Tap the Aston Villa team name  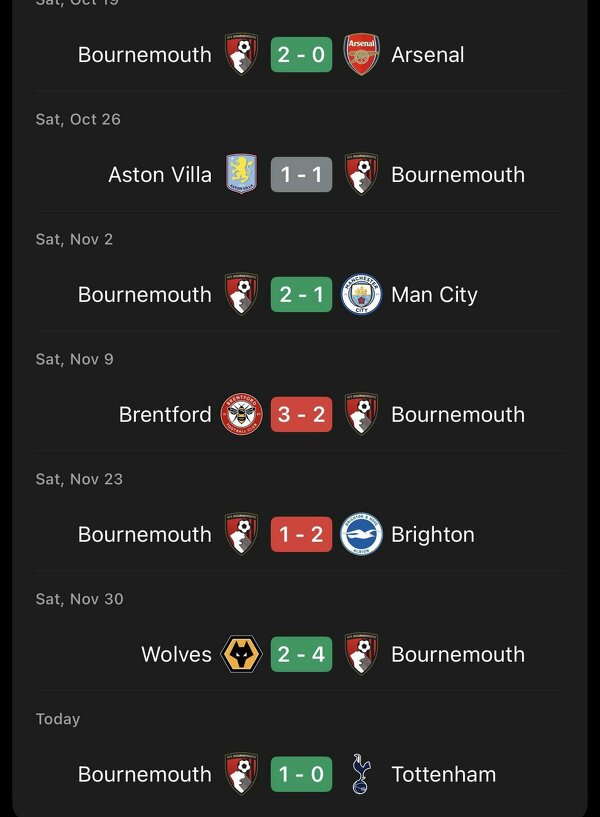[160, 175]
